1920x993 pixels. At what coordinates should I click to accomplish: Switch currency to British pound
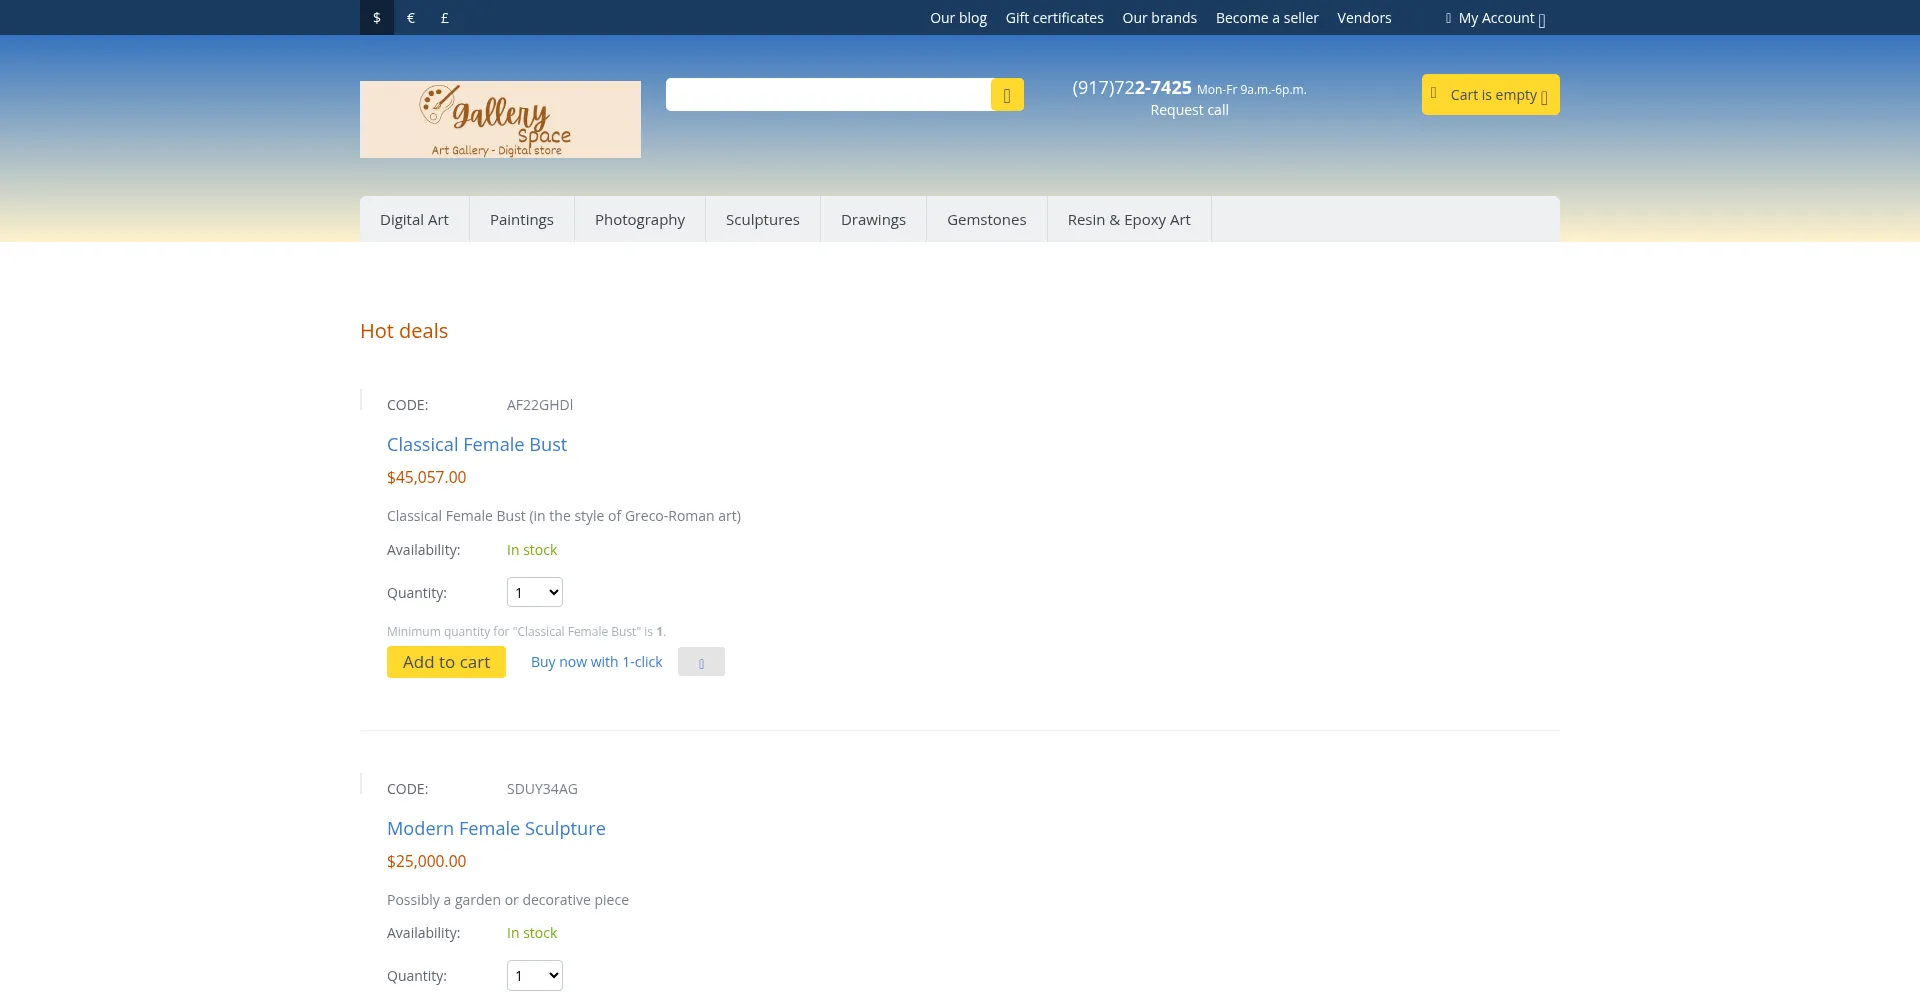pyautogui.click(x=445, y=18)
